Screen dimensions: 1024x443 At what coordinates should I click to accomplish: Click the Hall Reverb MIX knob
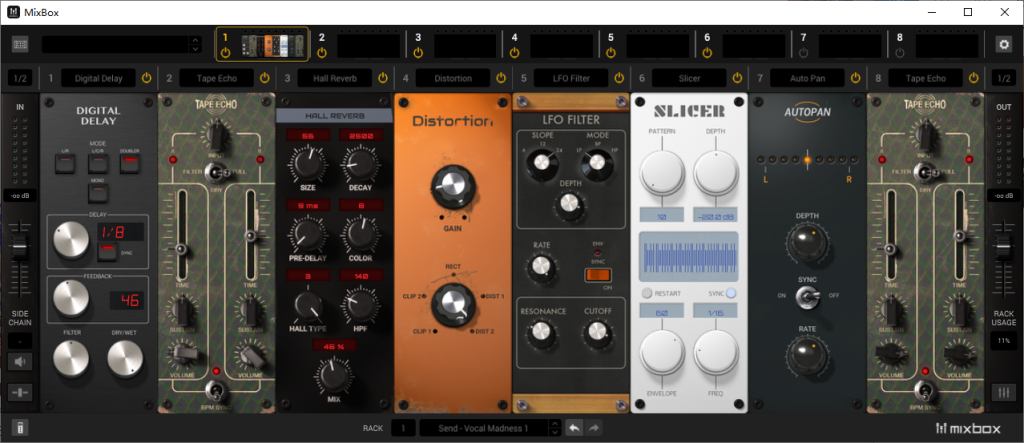[334, 376]
